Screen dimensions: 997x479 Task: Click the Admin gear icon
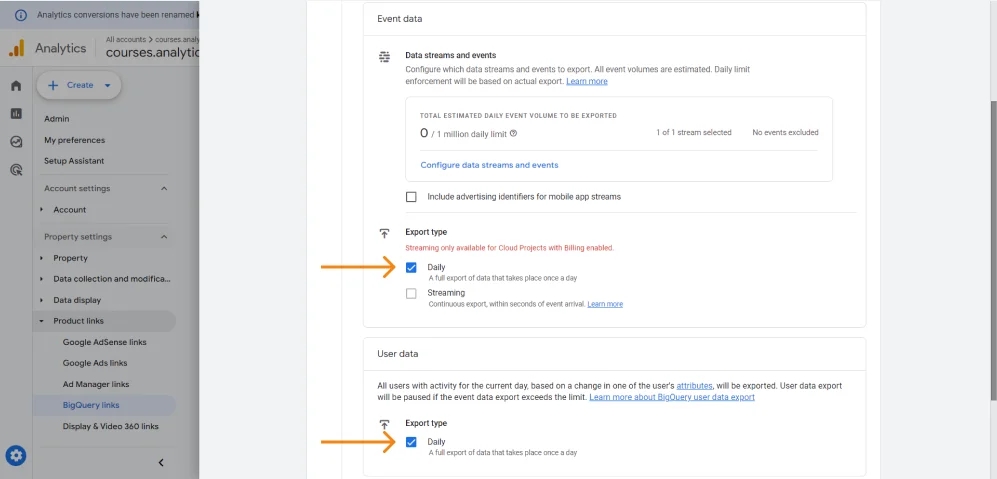pyautogui.click(x=16, y=455)
